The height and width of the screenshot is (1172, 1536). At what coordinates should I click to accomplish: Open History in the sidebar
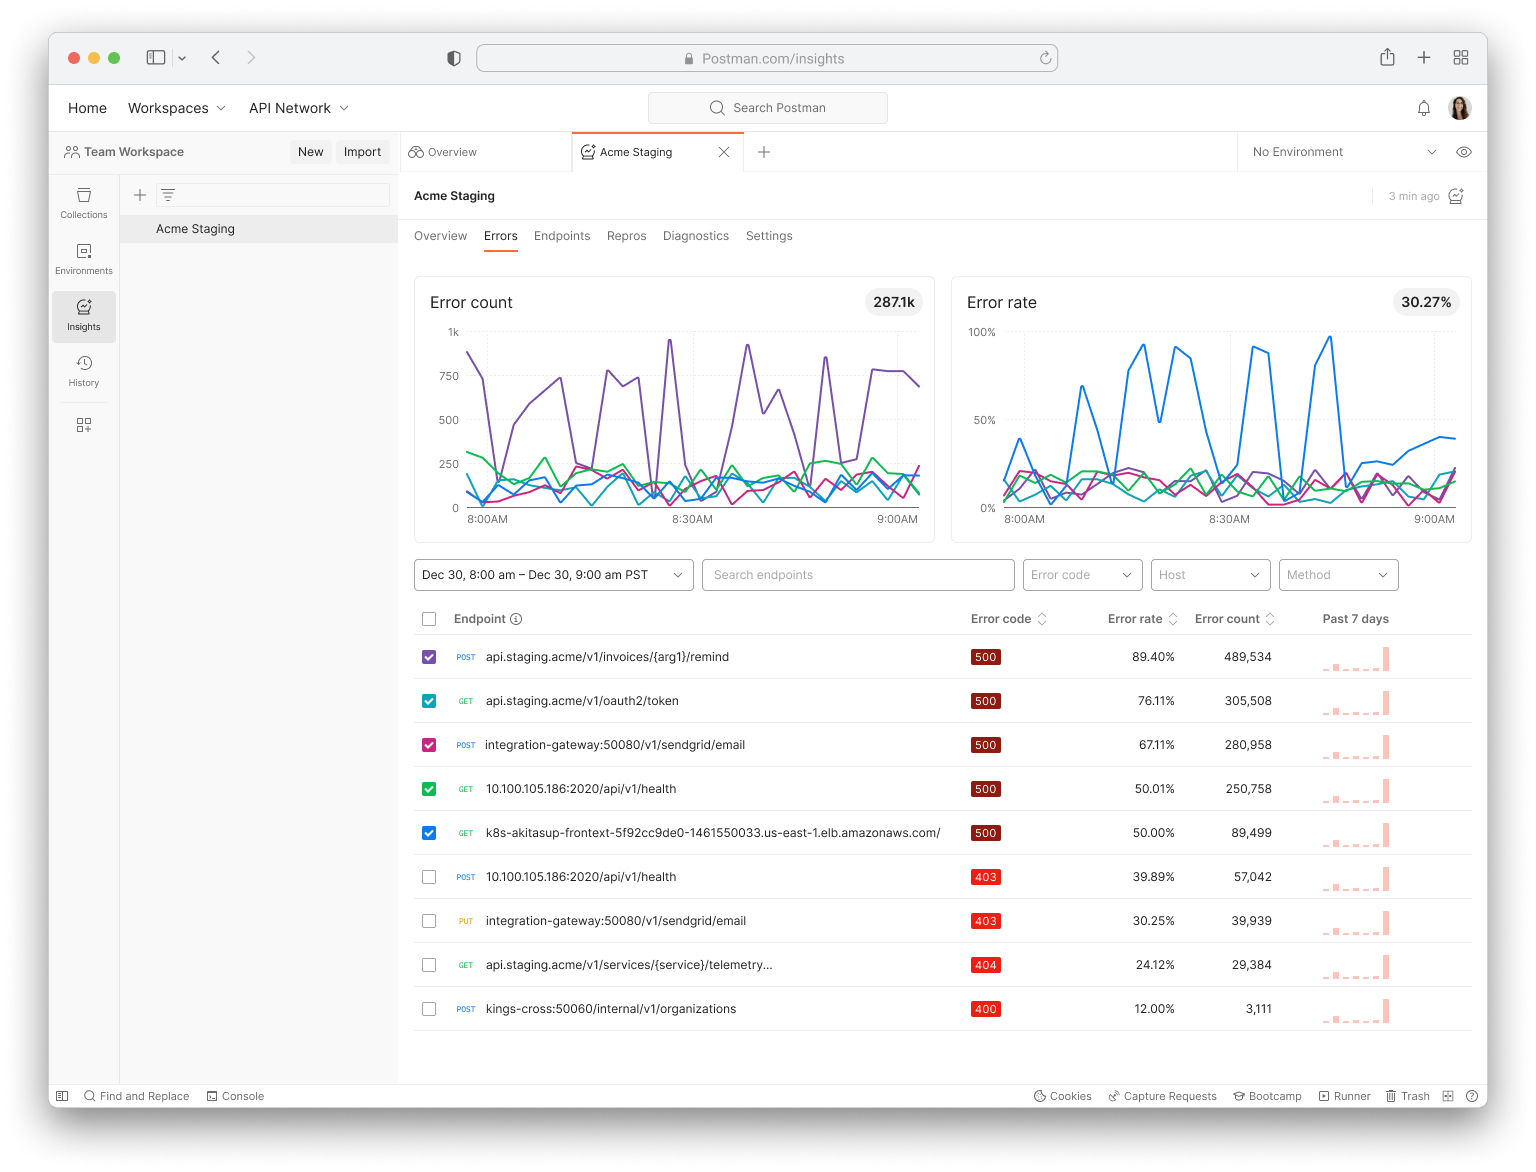84,371
